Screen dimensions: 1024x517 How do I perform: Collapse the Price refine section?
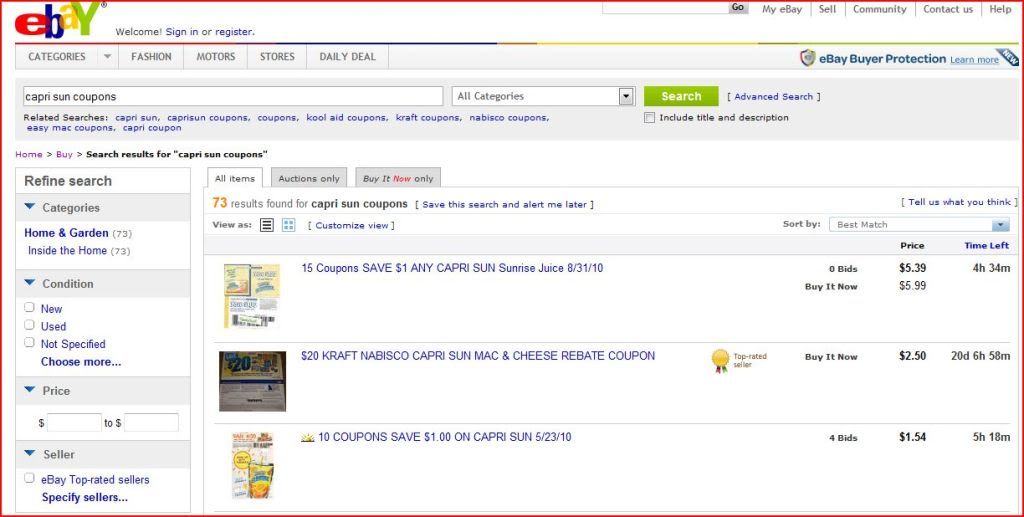point(29,390)
